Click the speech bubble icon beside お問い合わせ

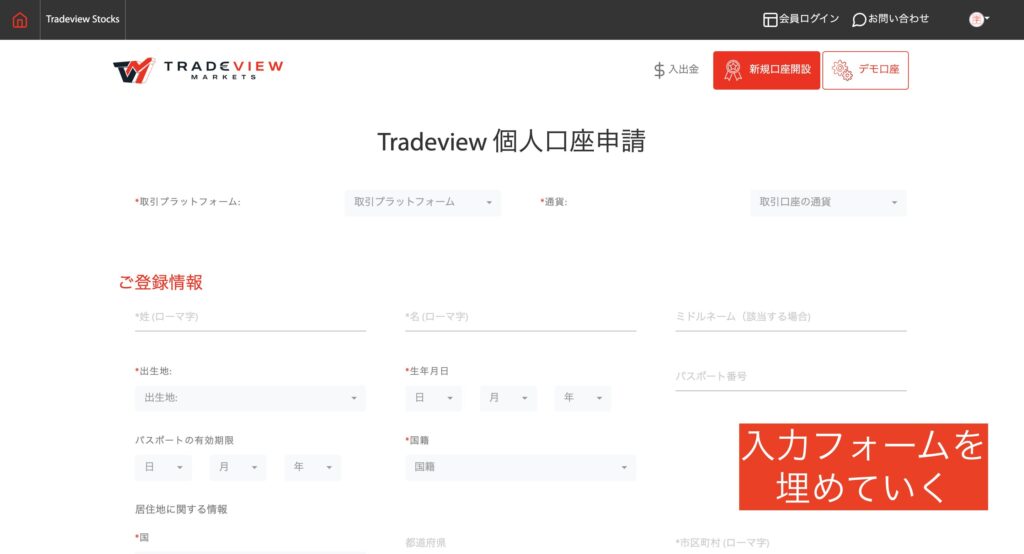pyautogui.click(x=859, y=20)
